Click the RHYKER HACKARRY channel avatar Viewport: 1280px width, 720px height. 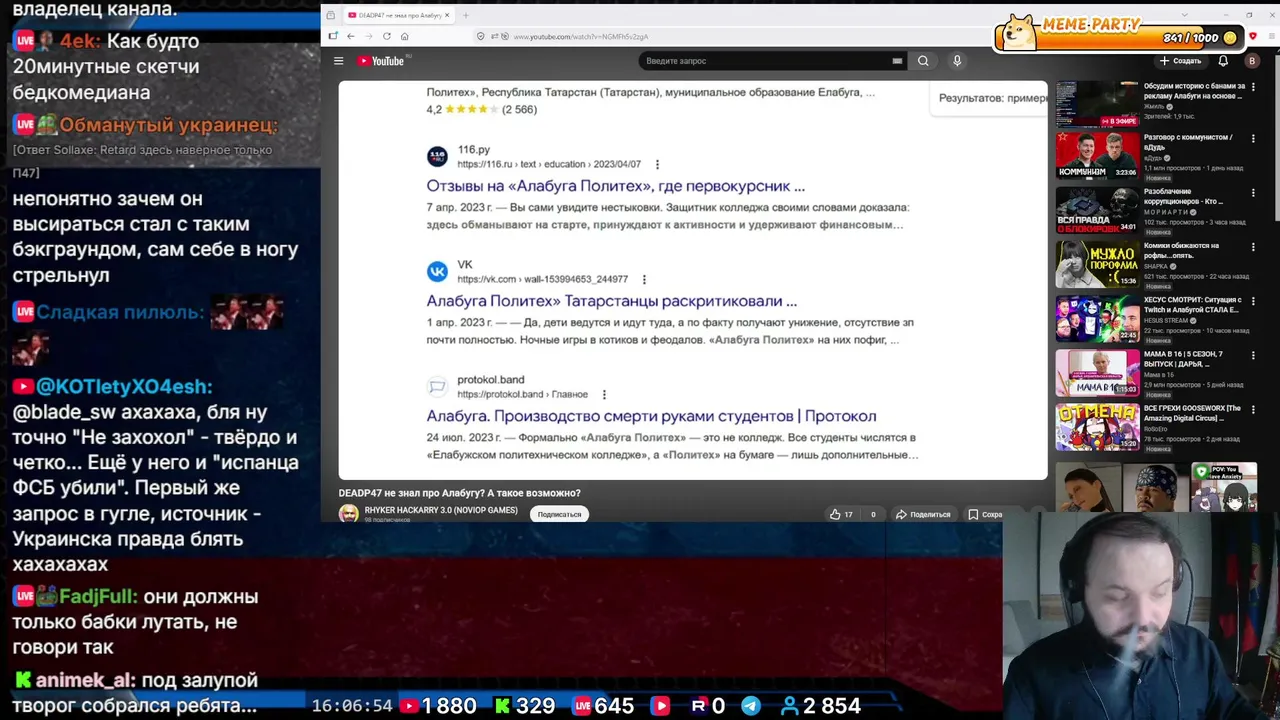(x=348, y=514)
